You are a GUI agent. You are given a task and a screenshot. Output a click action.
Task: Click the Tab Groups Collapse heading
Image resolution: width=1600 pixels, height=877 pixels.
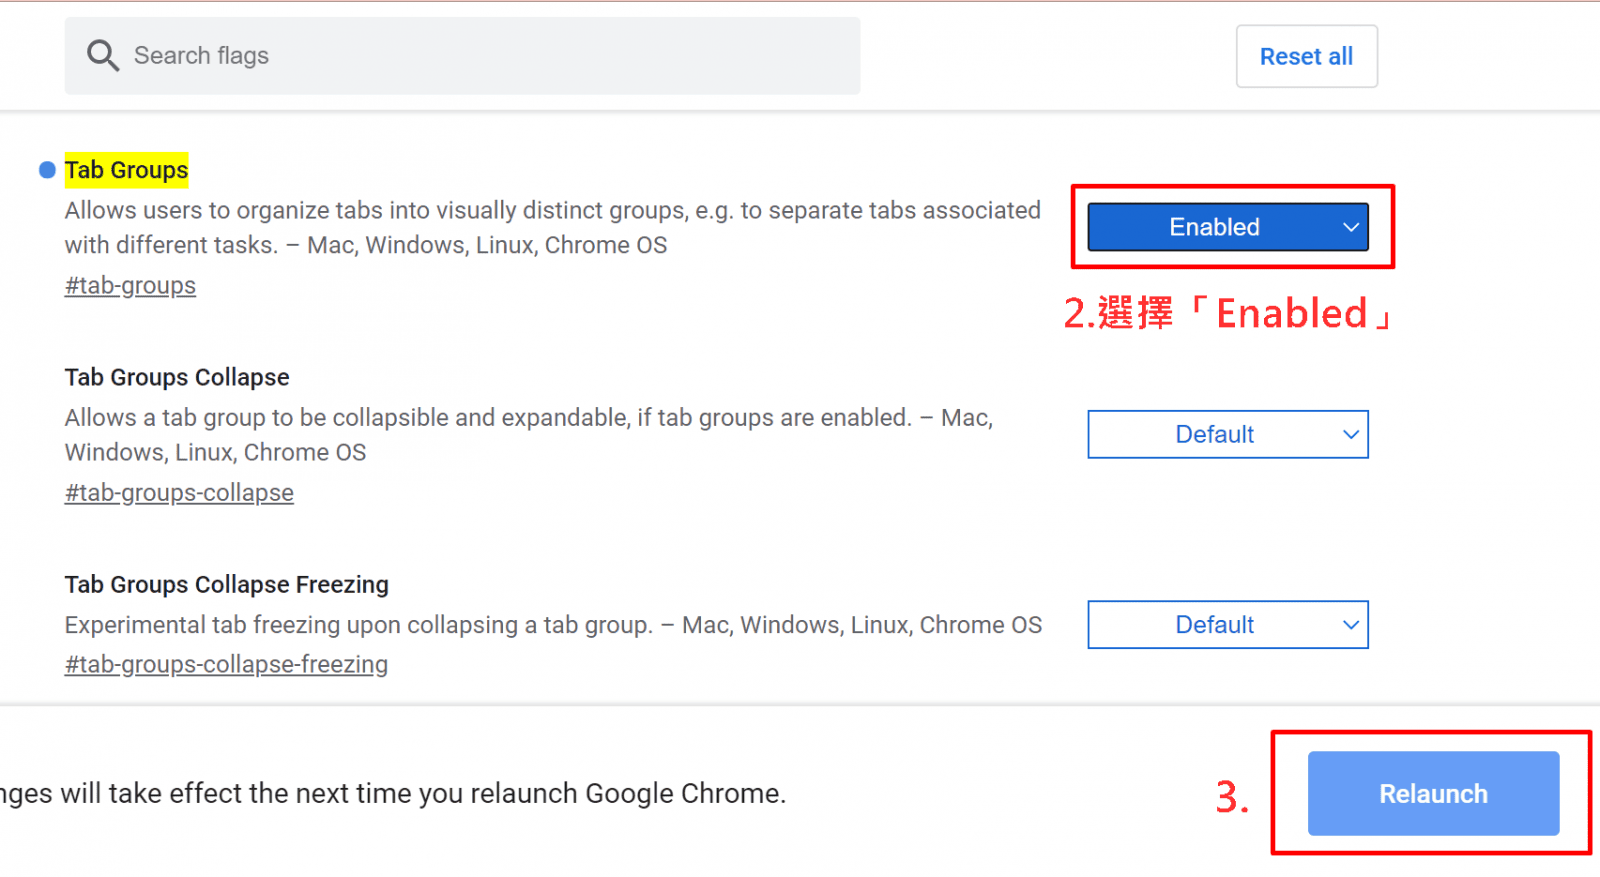point(177,377)
